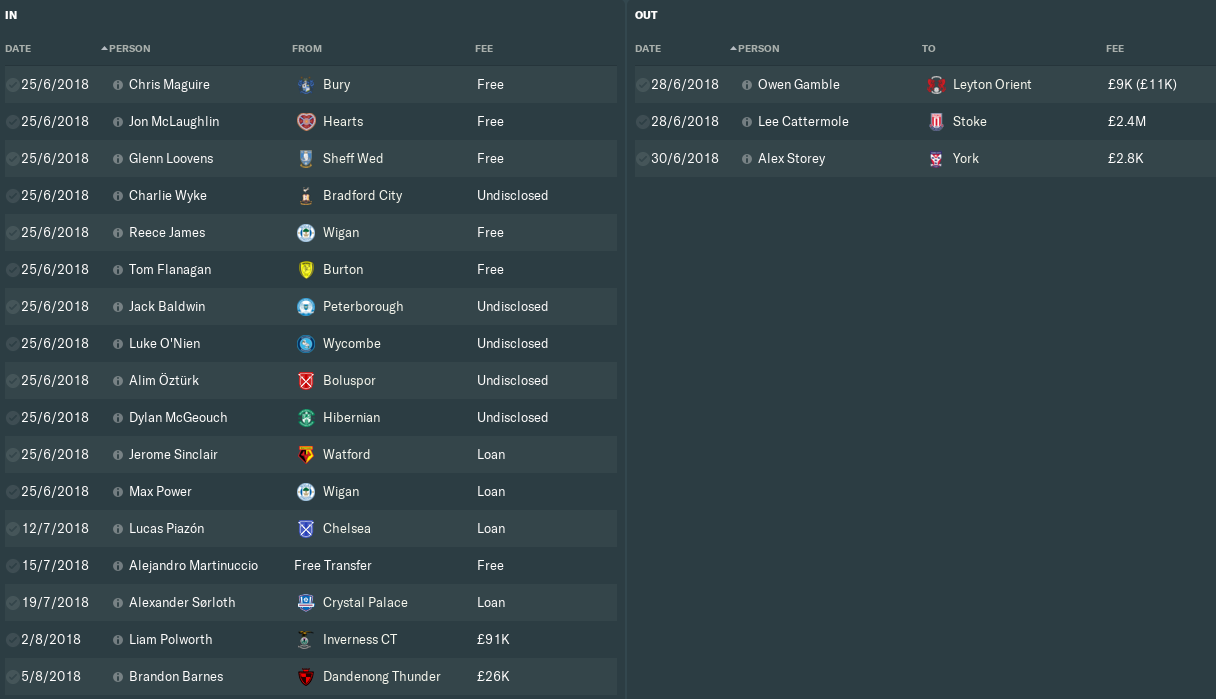Click the Bury club badge icon
Screen dimensions: 1216x699
[306, 85]
